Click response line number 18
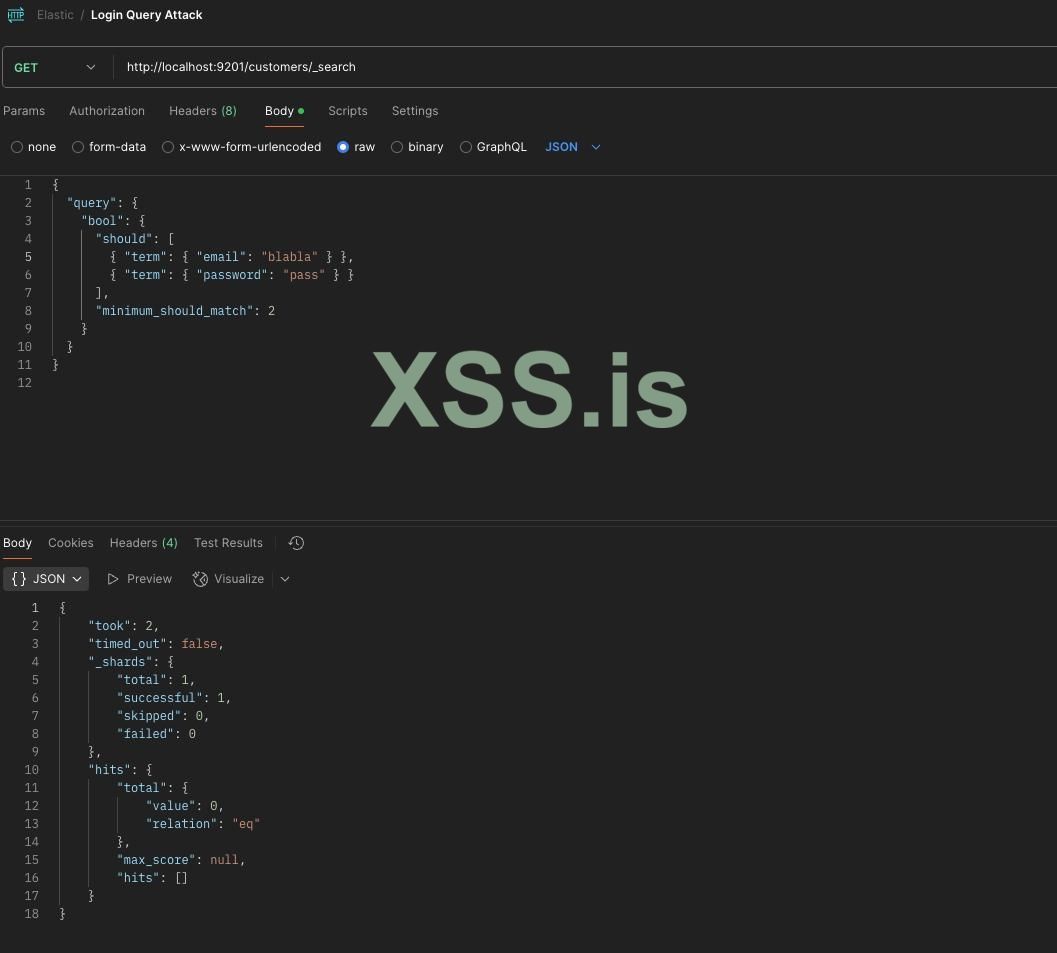The height and width of the screenshot is (953, 1057). 32,915
